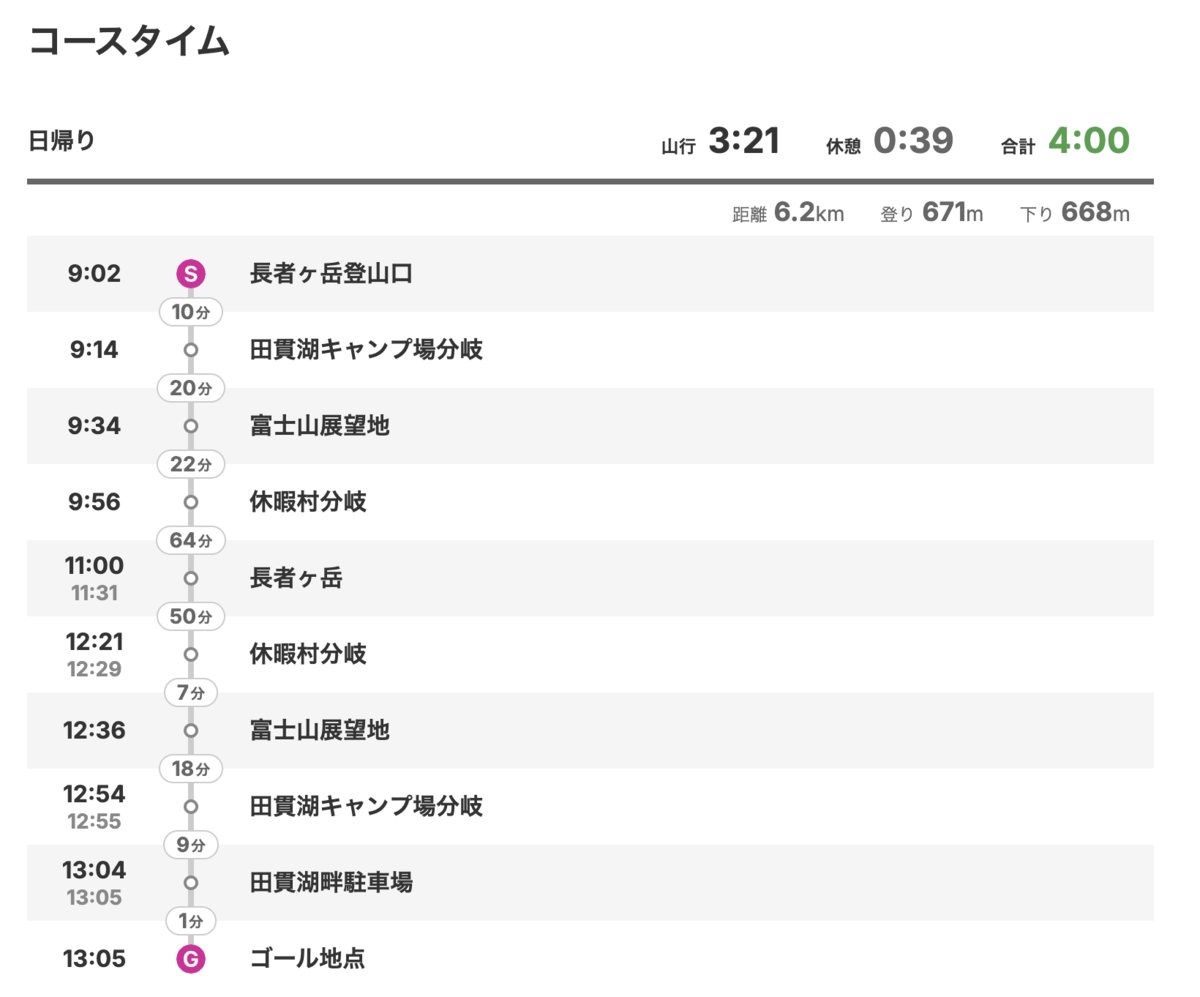
Task: Click the waypoint dot for 田貫湖畔駐車場
Action: pos(190,883)
